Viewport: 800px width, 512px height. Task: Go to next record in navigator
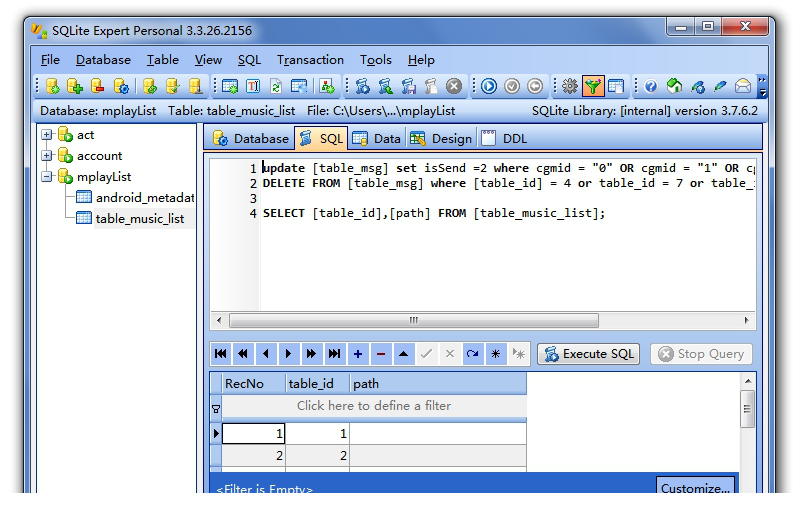[289, 354]
